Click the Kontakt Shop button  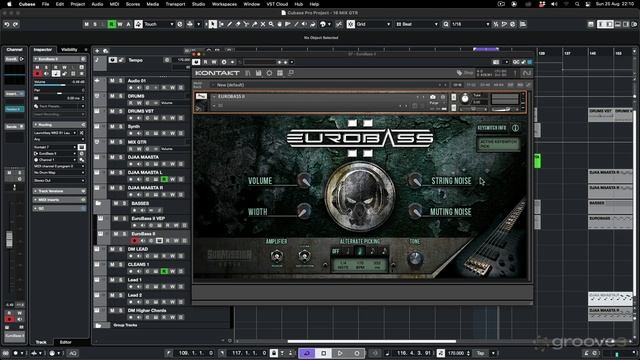465,73
